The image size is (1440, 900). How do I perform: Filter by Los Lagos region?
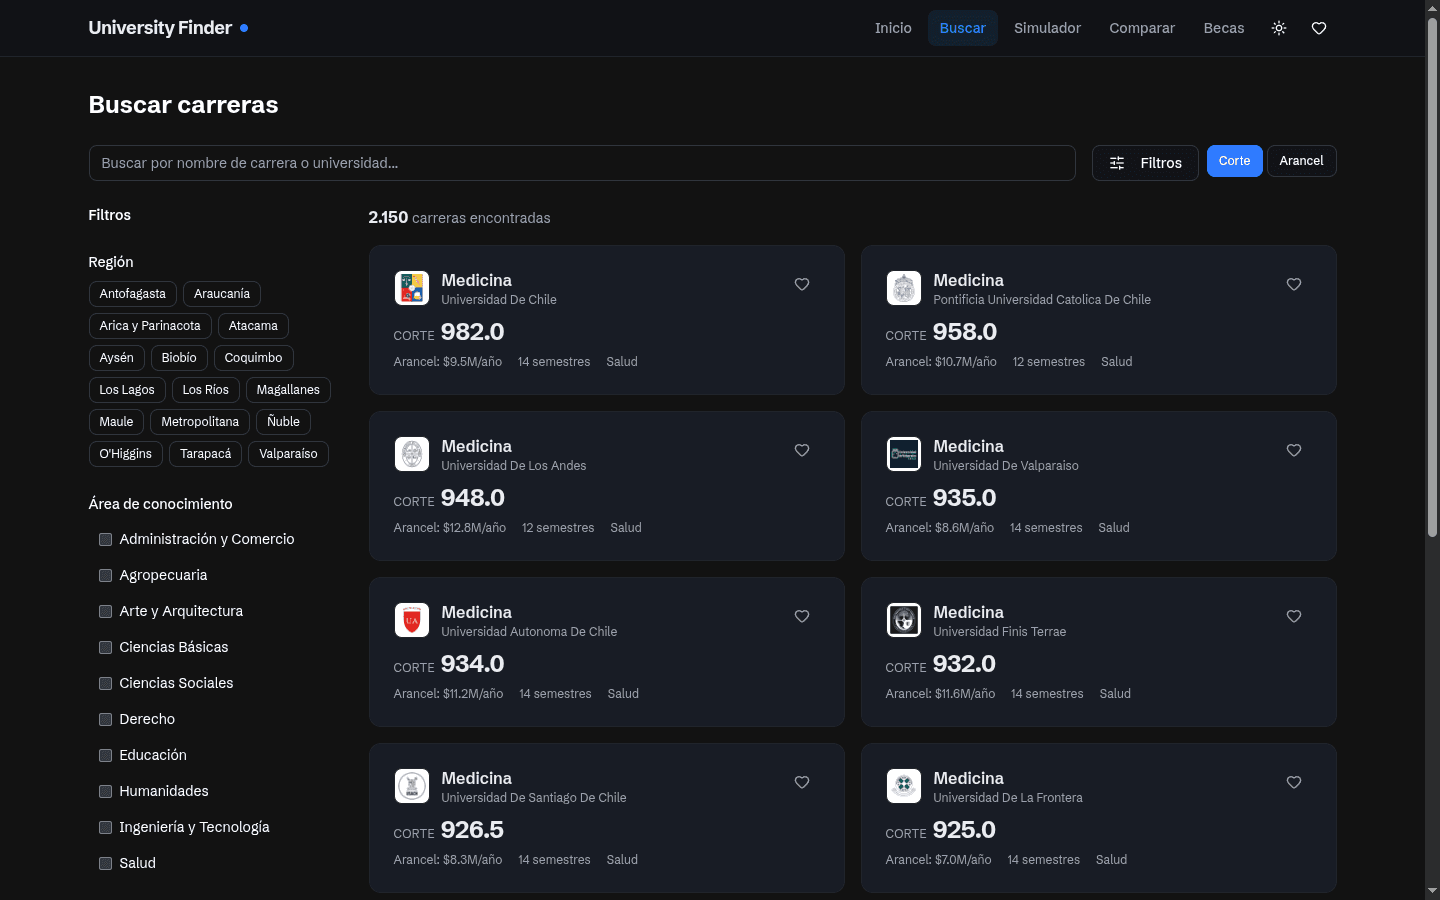click(x=127, y=390)
